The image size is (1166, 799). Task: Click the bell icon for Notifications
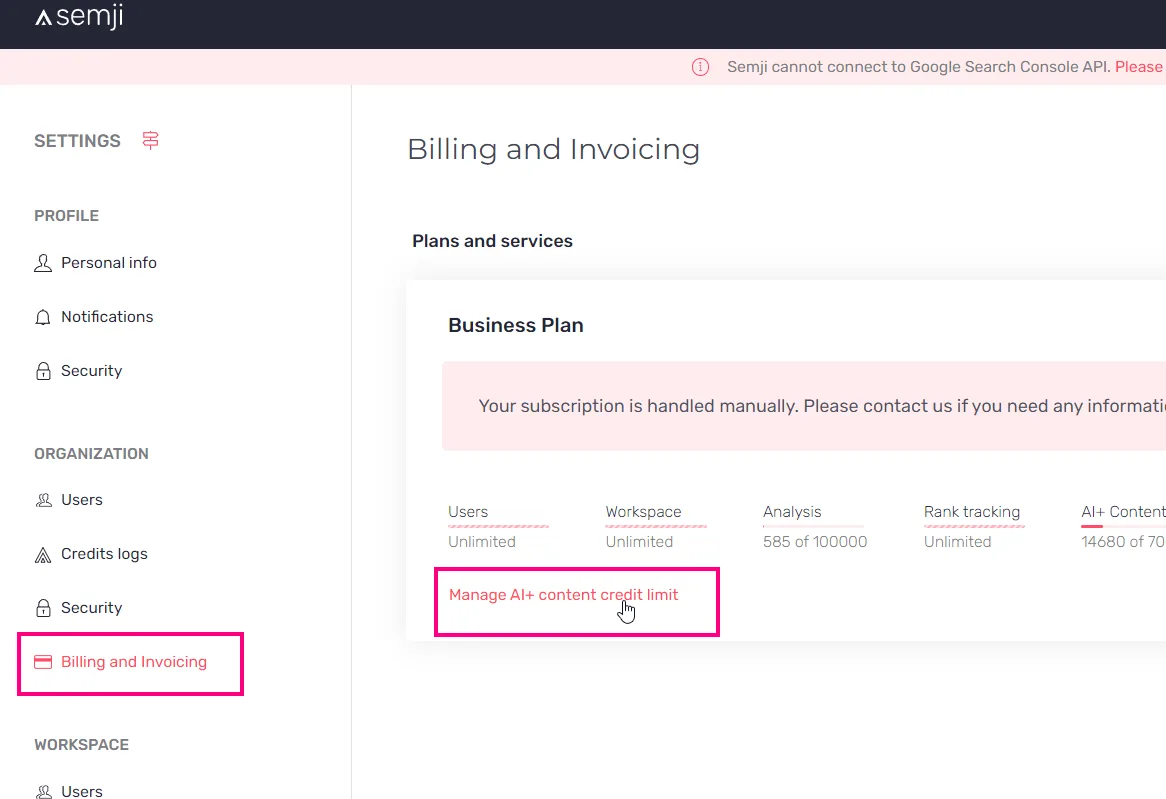[43, 317]
